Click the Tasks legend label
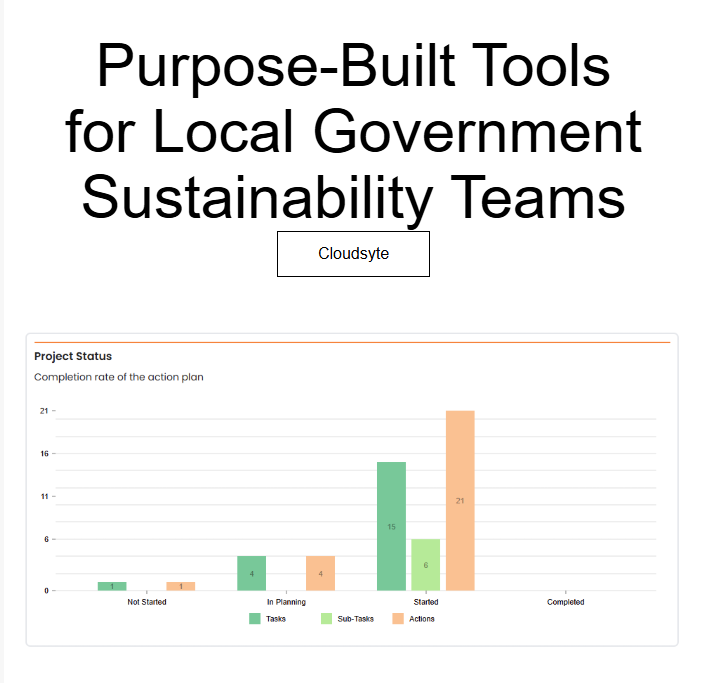This screenshot has height=683, width=701. [276, 619]
